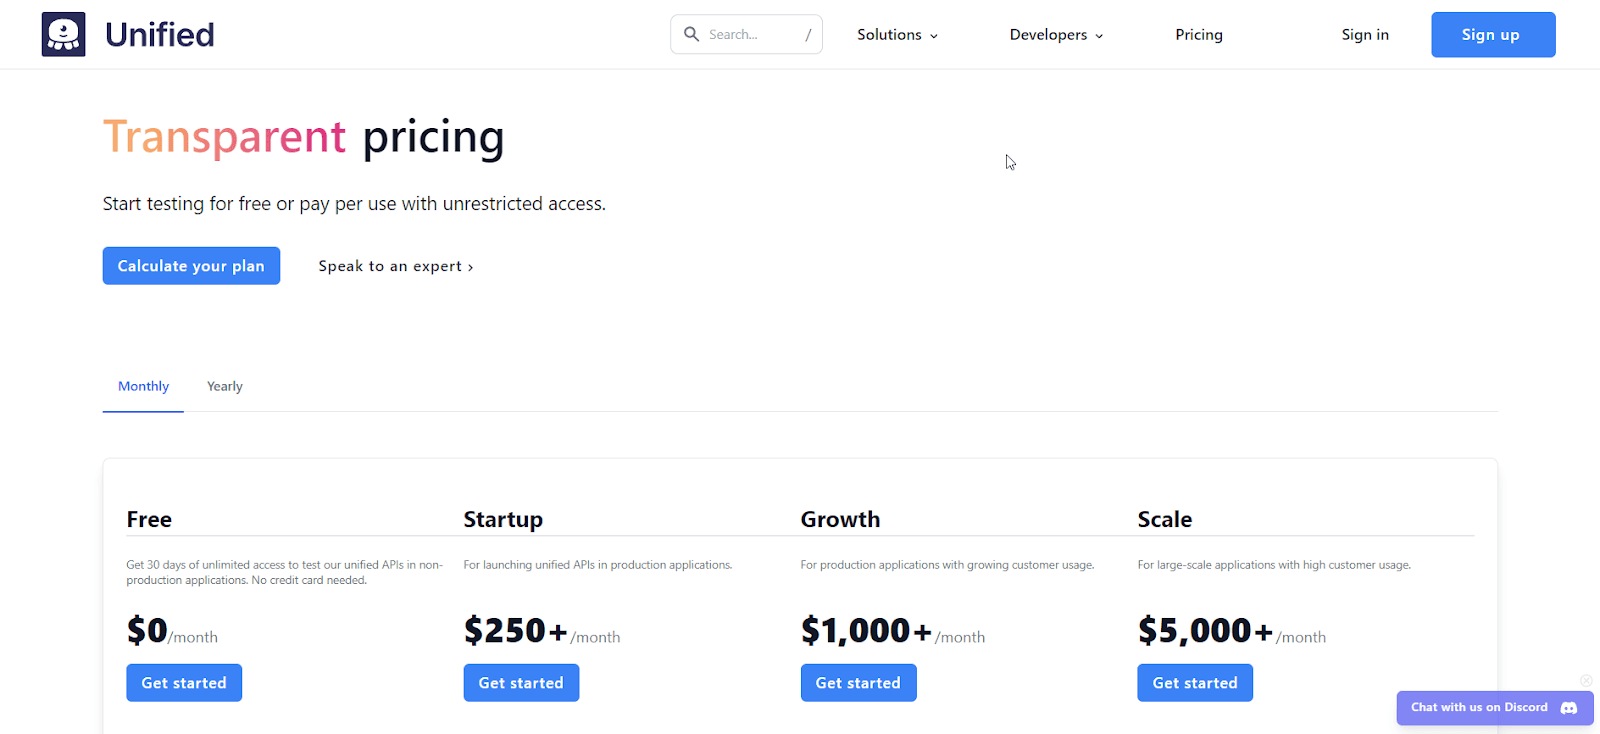Get started with the Growth plan
This screenshot has height=734, width=1600.
coord(858,683)
